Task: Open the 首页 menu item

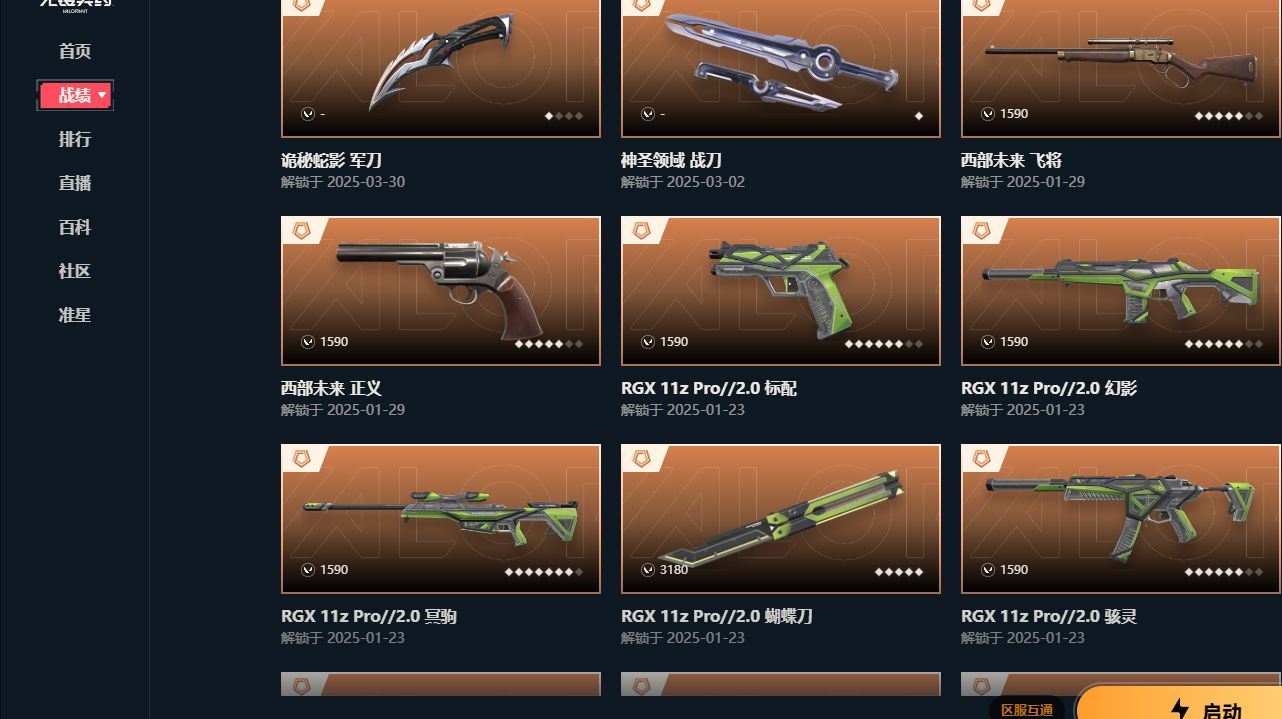Action: [75, 51]
